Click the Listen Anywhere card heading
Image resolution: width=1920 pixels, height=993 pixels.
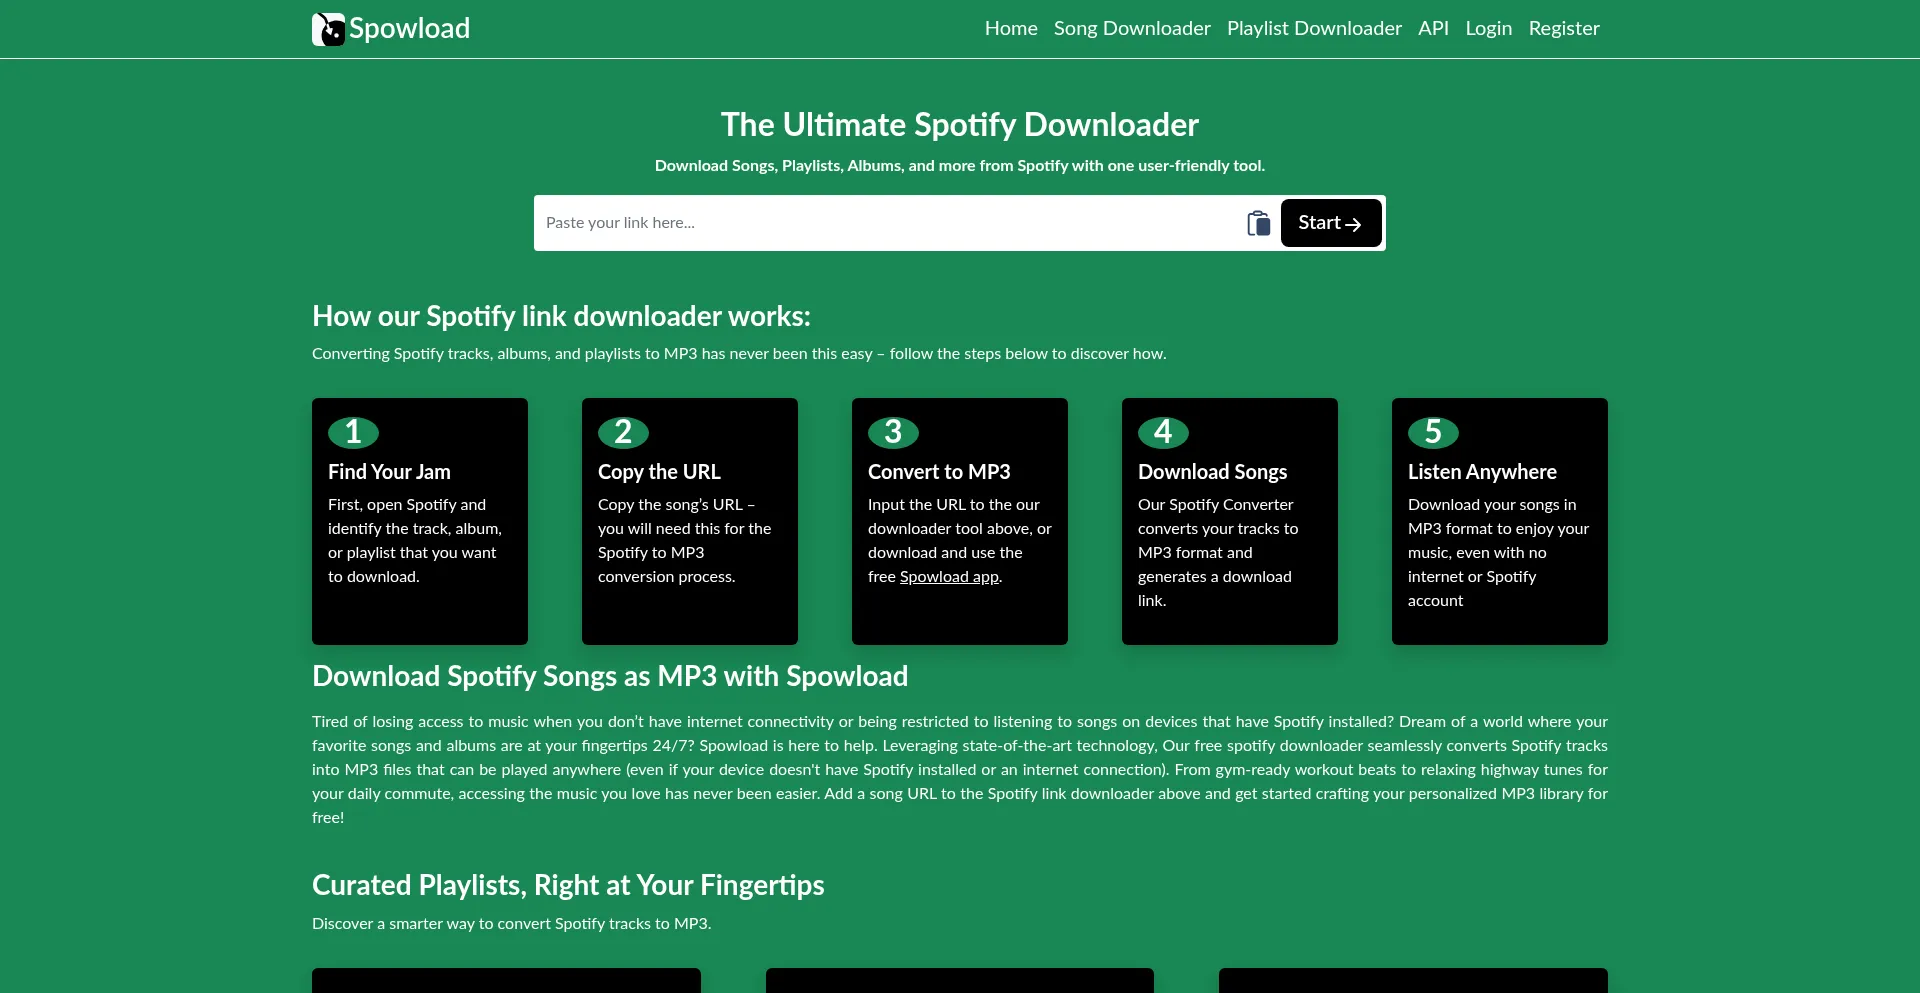click(1482, 472)
